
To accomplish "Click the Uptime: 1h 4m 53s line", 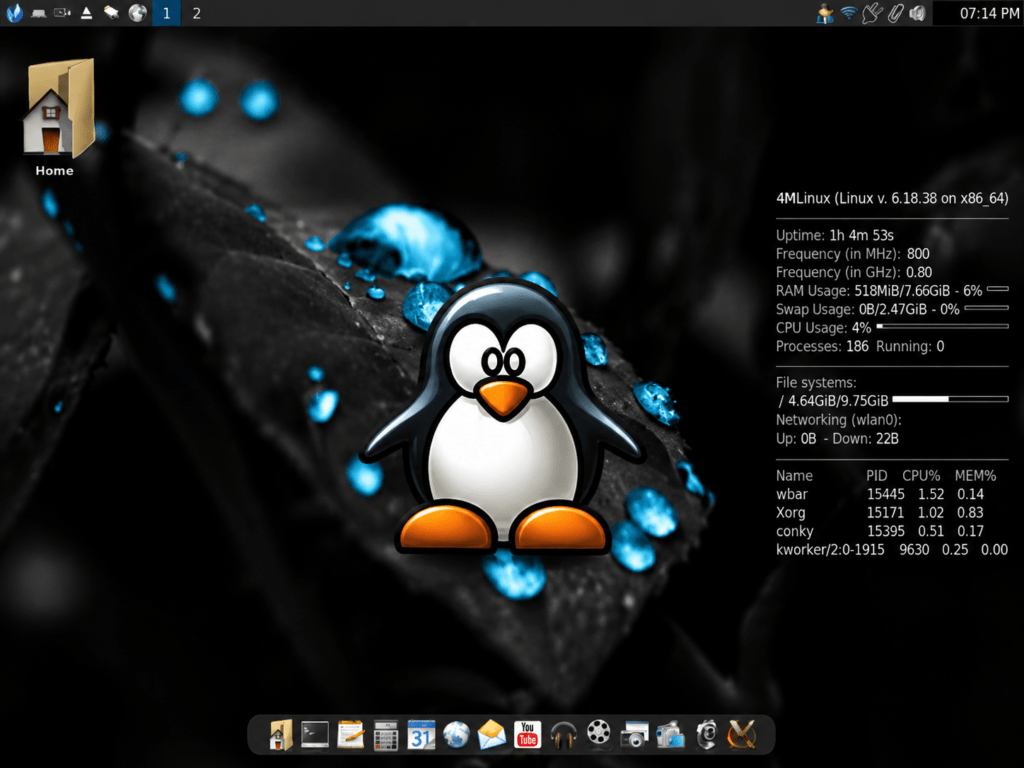I will point(835,235).
